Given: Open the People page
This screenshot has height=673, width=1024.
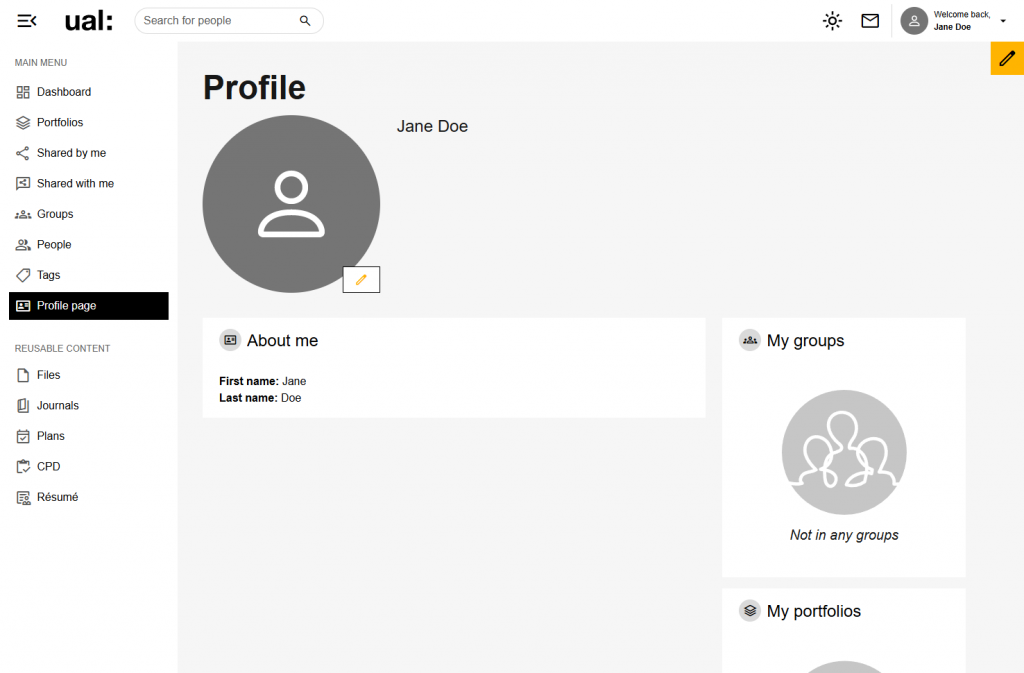Looking at the screenshot, I should tap(89, 245).
